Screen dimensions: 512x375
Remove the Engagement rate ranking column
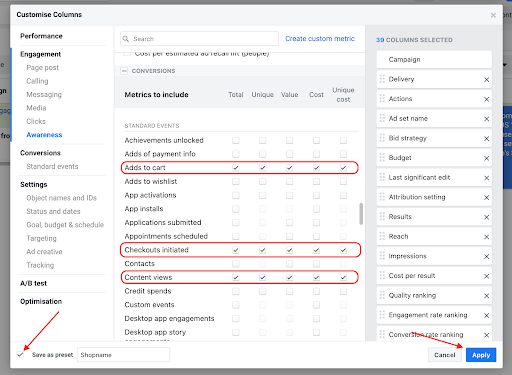coord(486,316)
